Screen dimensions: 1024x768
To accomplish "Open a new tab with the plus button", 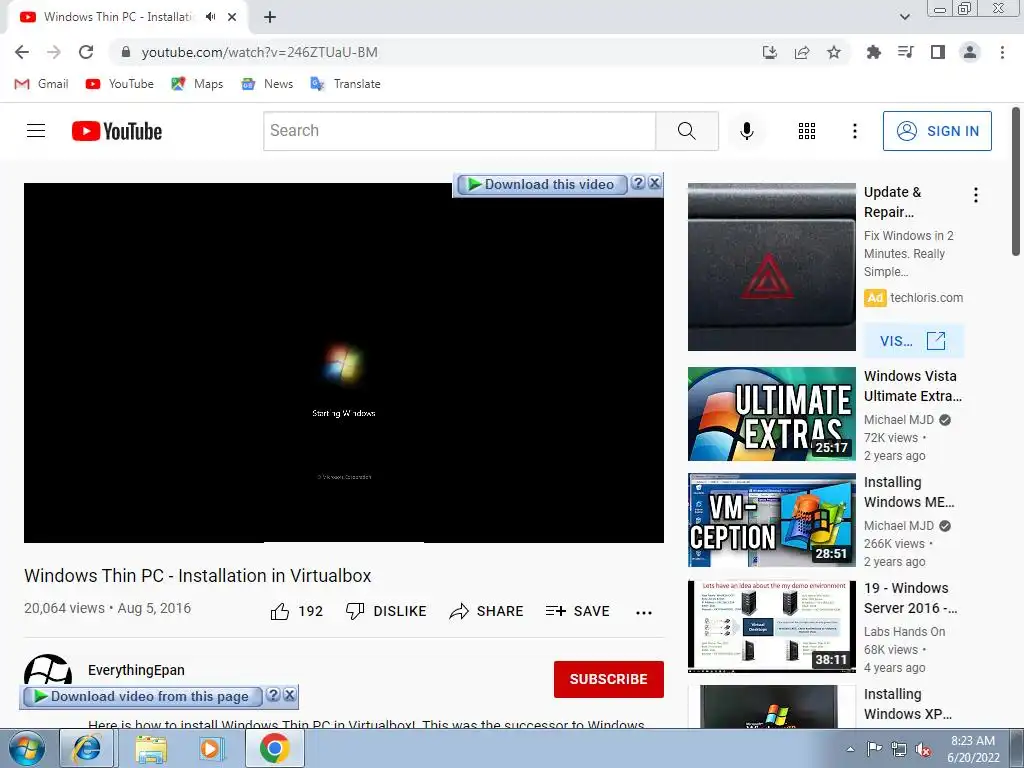I will click(x=270, y=17).
